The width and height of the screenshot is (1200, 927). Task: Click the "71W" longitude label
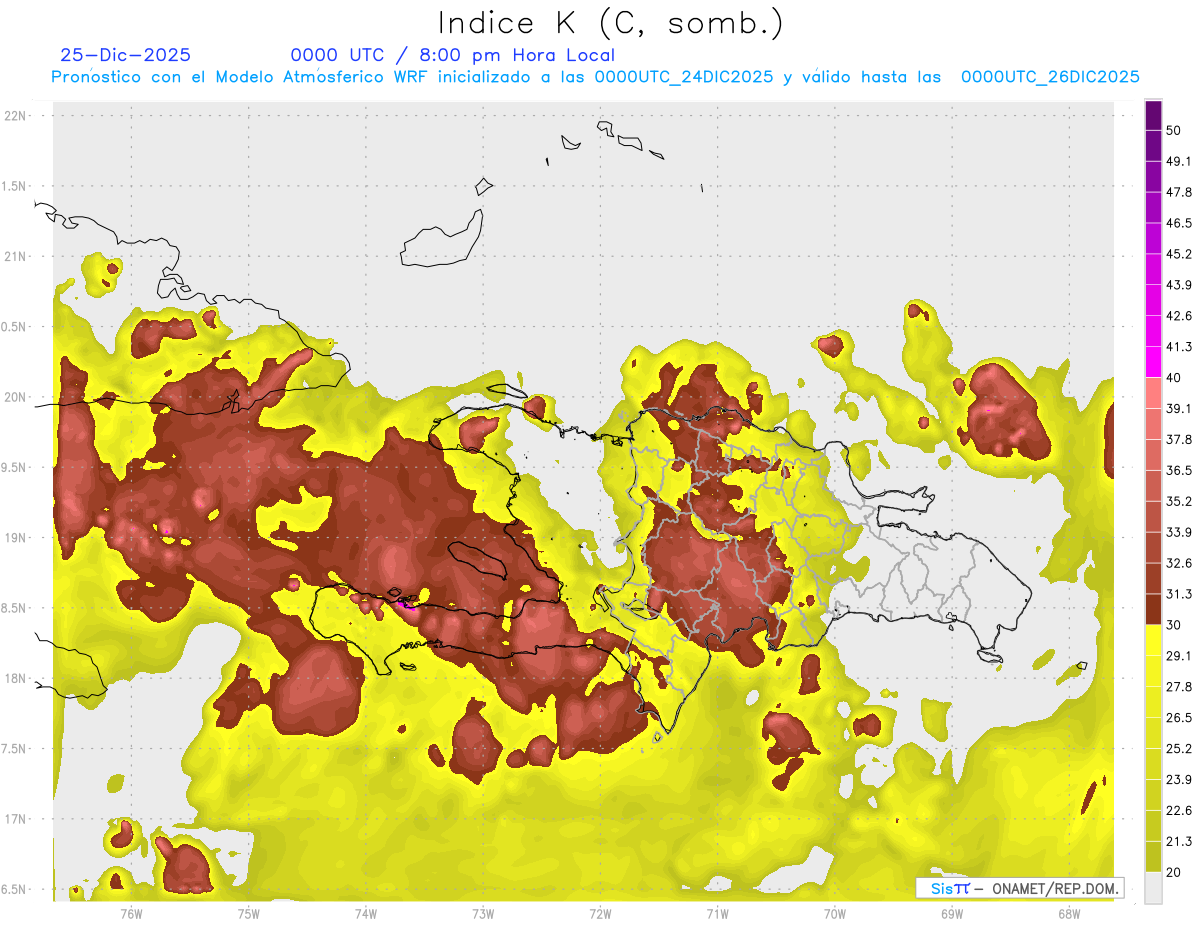(717, 914)
